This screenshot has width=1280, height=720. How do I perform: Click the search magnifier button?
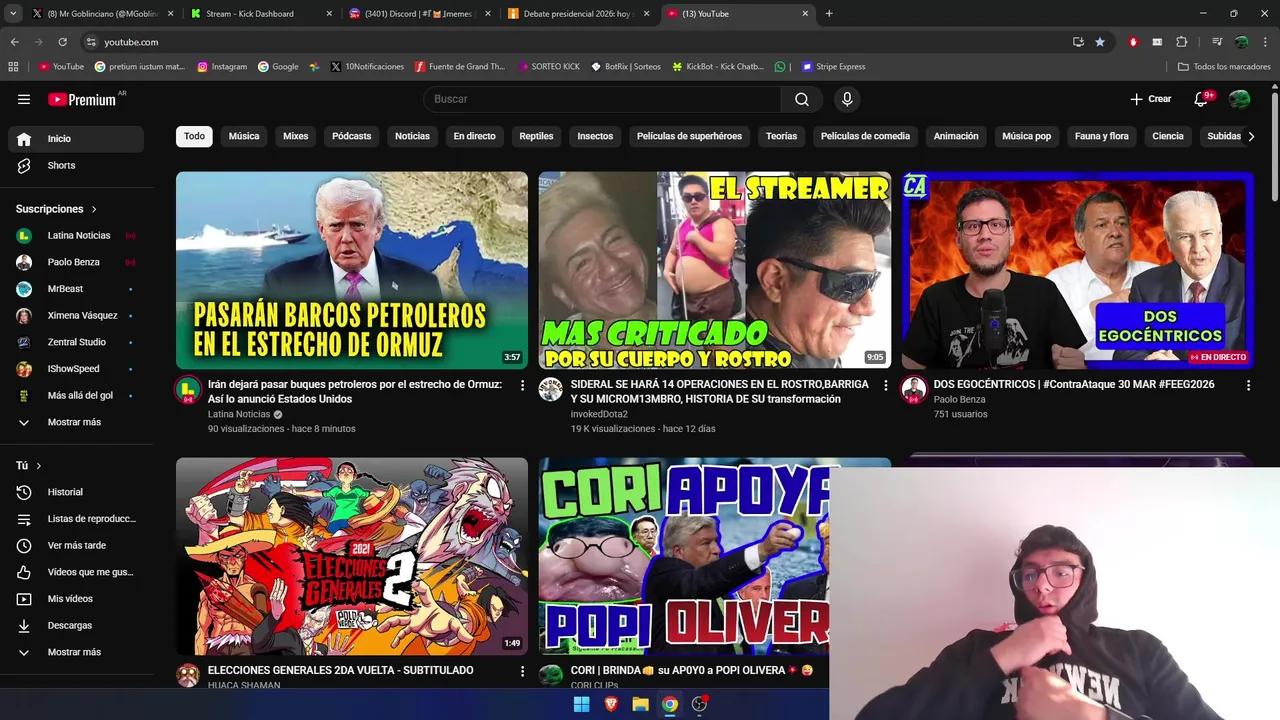pyautogui.click(x=802, y=99)
